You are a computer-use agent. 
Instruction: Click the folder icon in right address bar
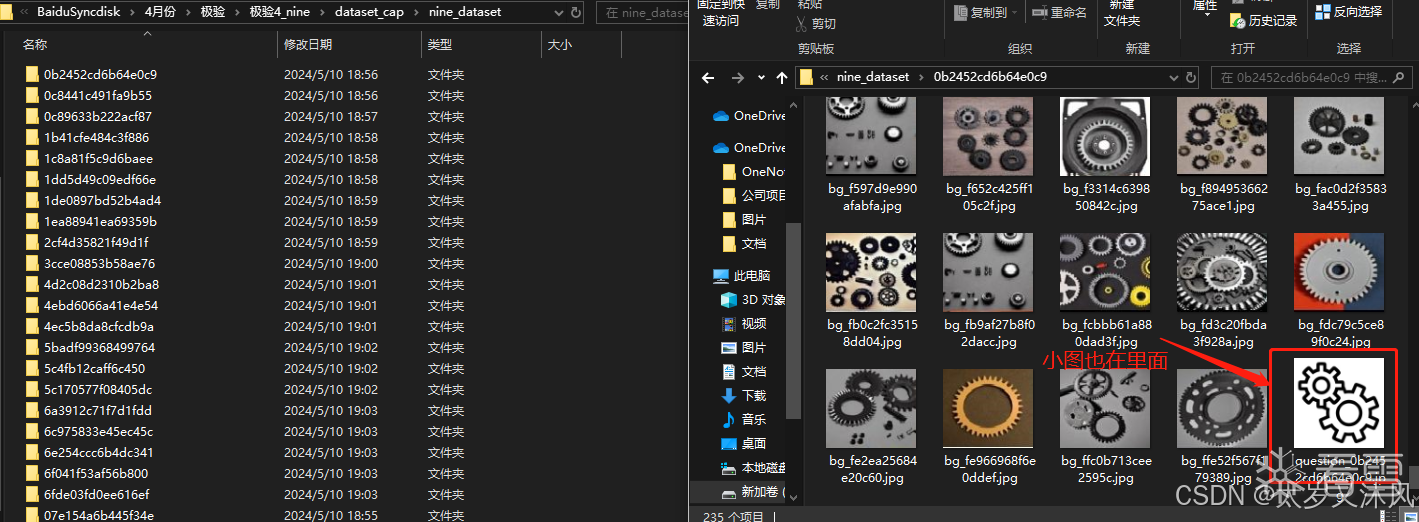pyautogui.click(x=806, y=77)
